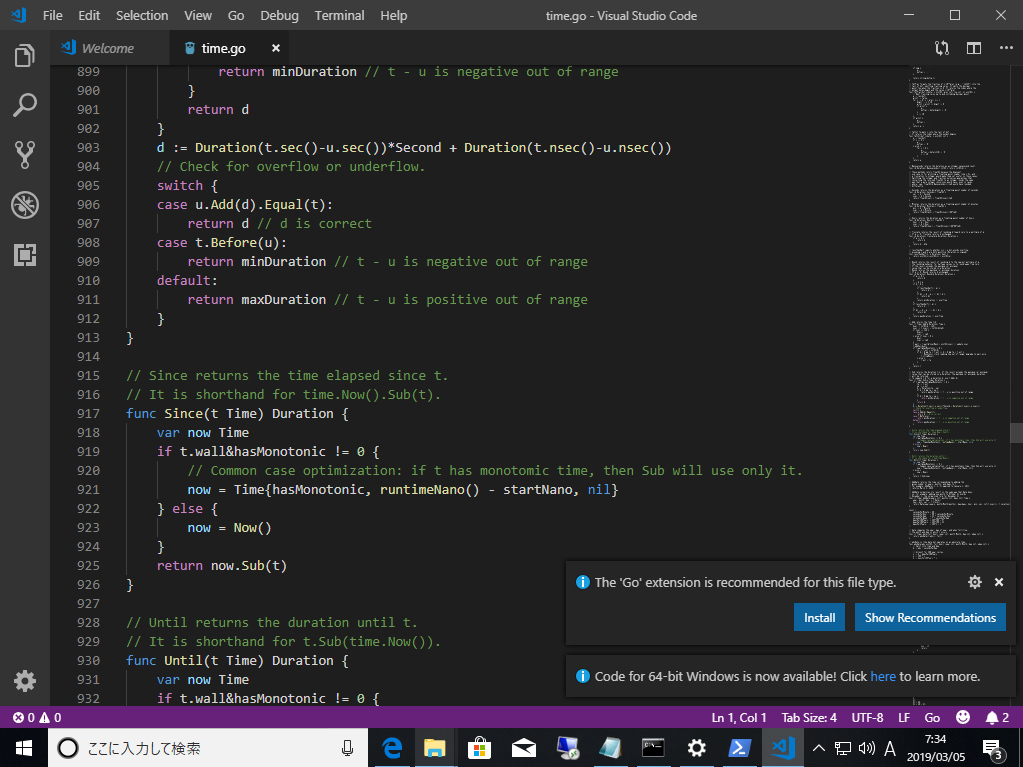Click the vertical scrollbar thumb
The image size is (1023, 767).
1016,433
